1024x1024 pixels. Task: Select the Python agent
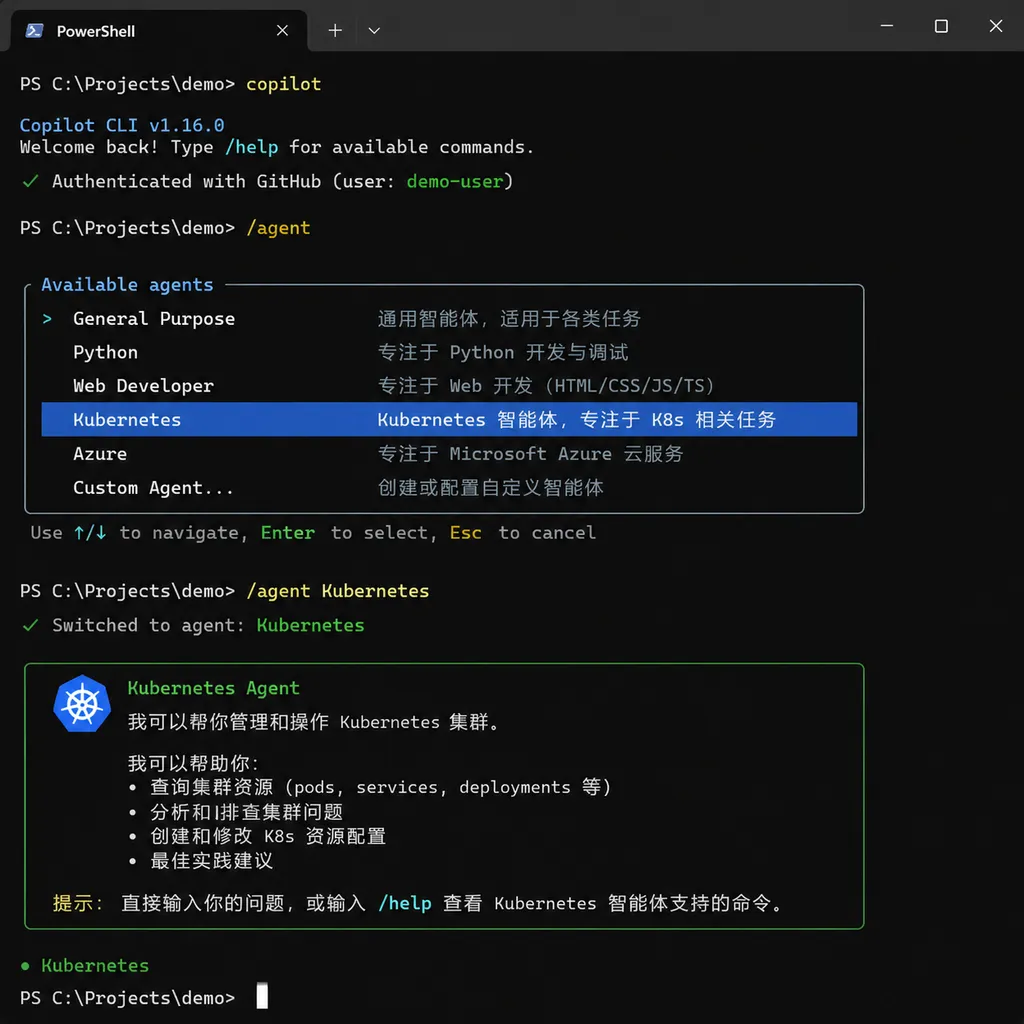[x=449, y=352]
